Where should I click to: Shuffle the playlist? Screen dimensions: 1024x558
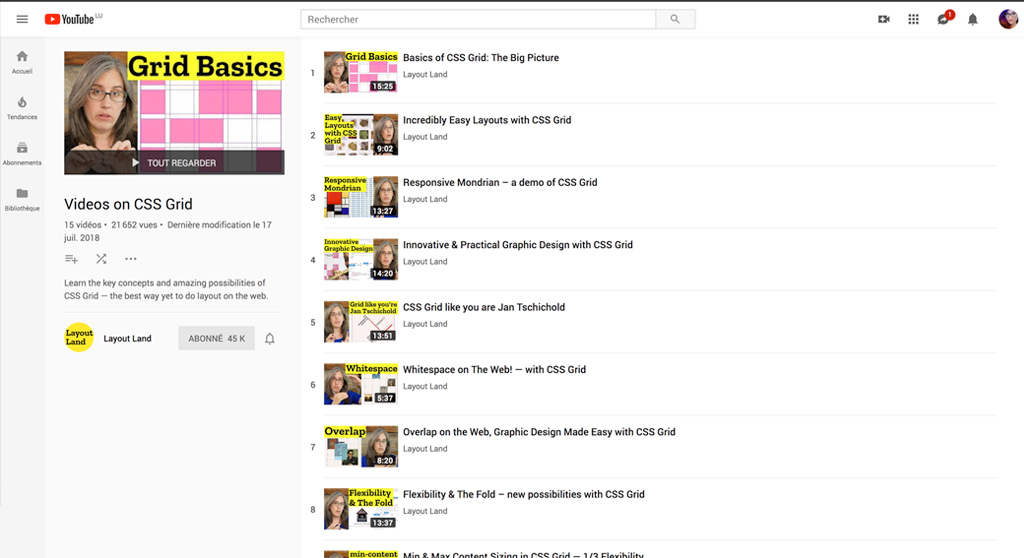[101, 259]
